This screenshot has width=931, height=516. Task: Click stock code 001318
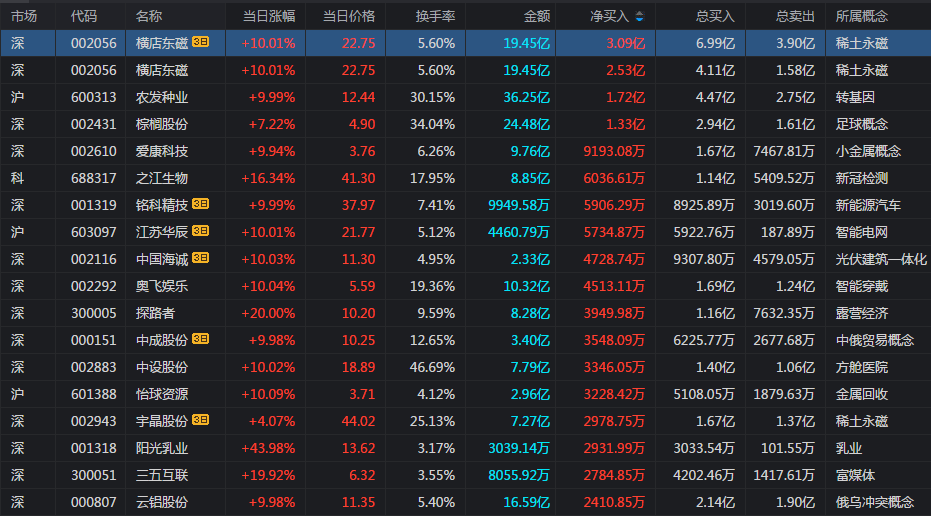tap(94, 448)
